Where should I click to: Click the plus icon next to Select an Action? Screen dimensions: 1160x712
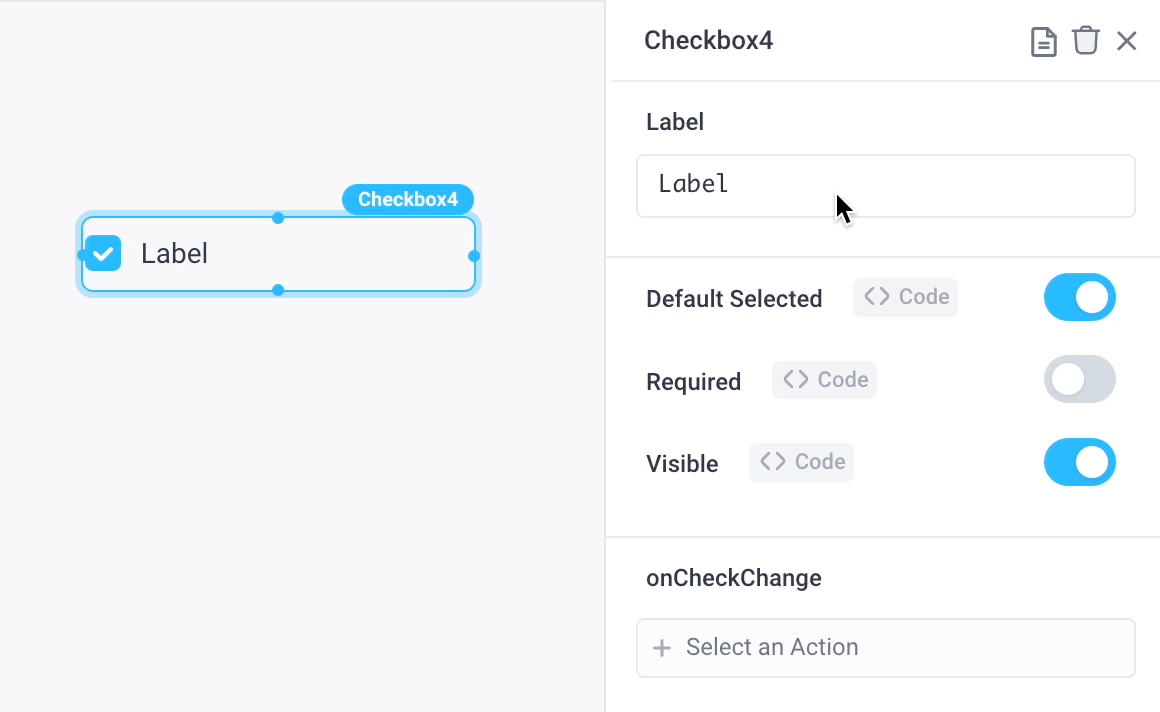[x=662, y=648]
